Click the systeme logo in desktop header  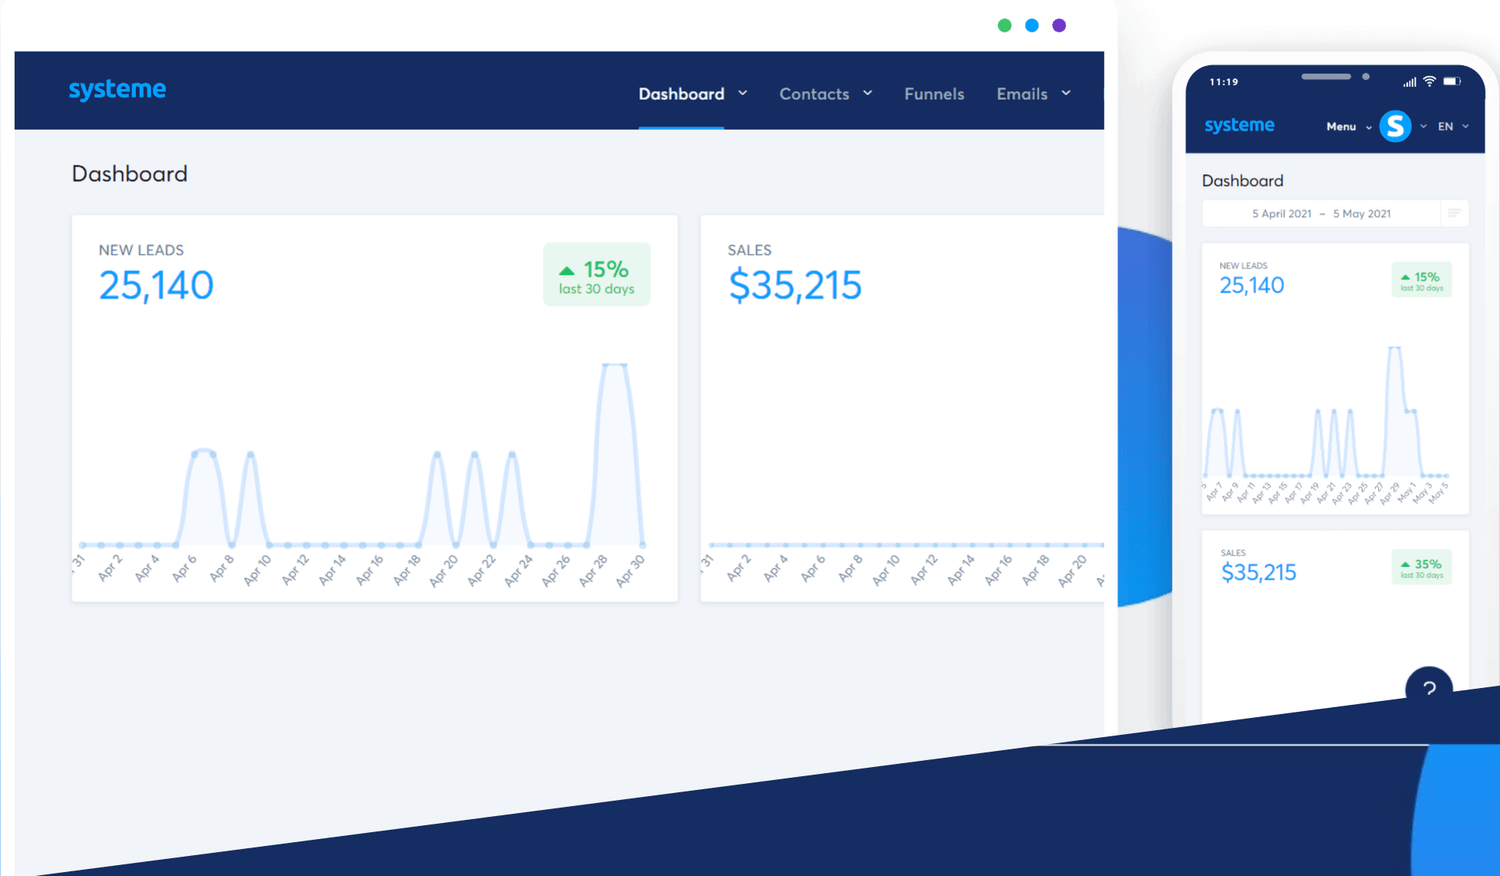pos(117,90)
